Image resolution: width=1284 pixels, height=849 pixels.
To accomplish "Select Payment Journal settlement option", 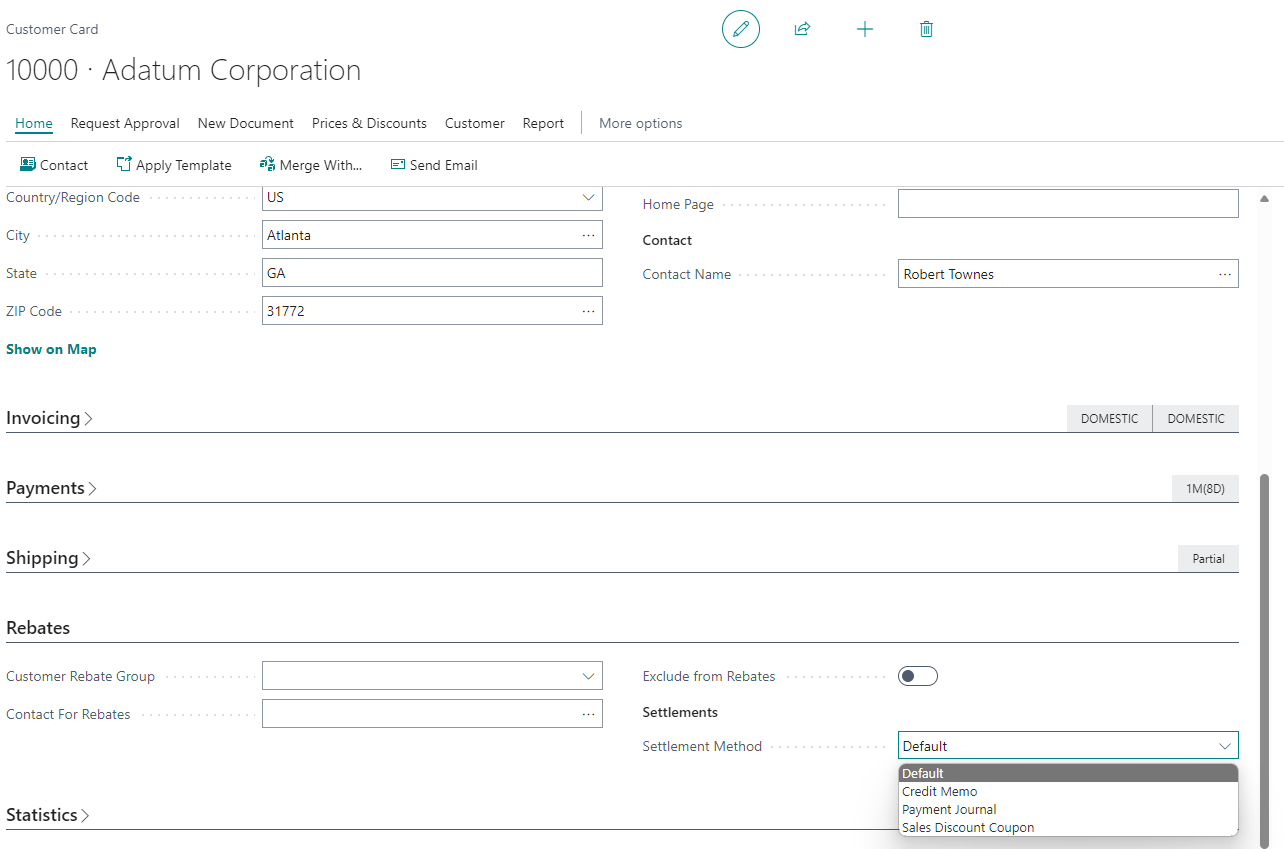I will 1068,809.
